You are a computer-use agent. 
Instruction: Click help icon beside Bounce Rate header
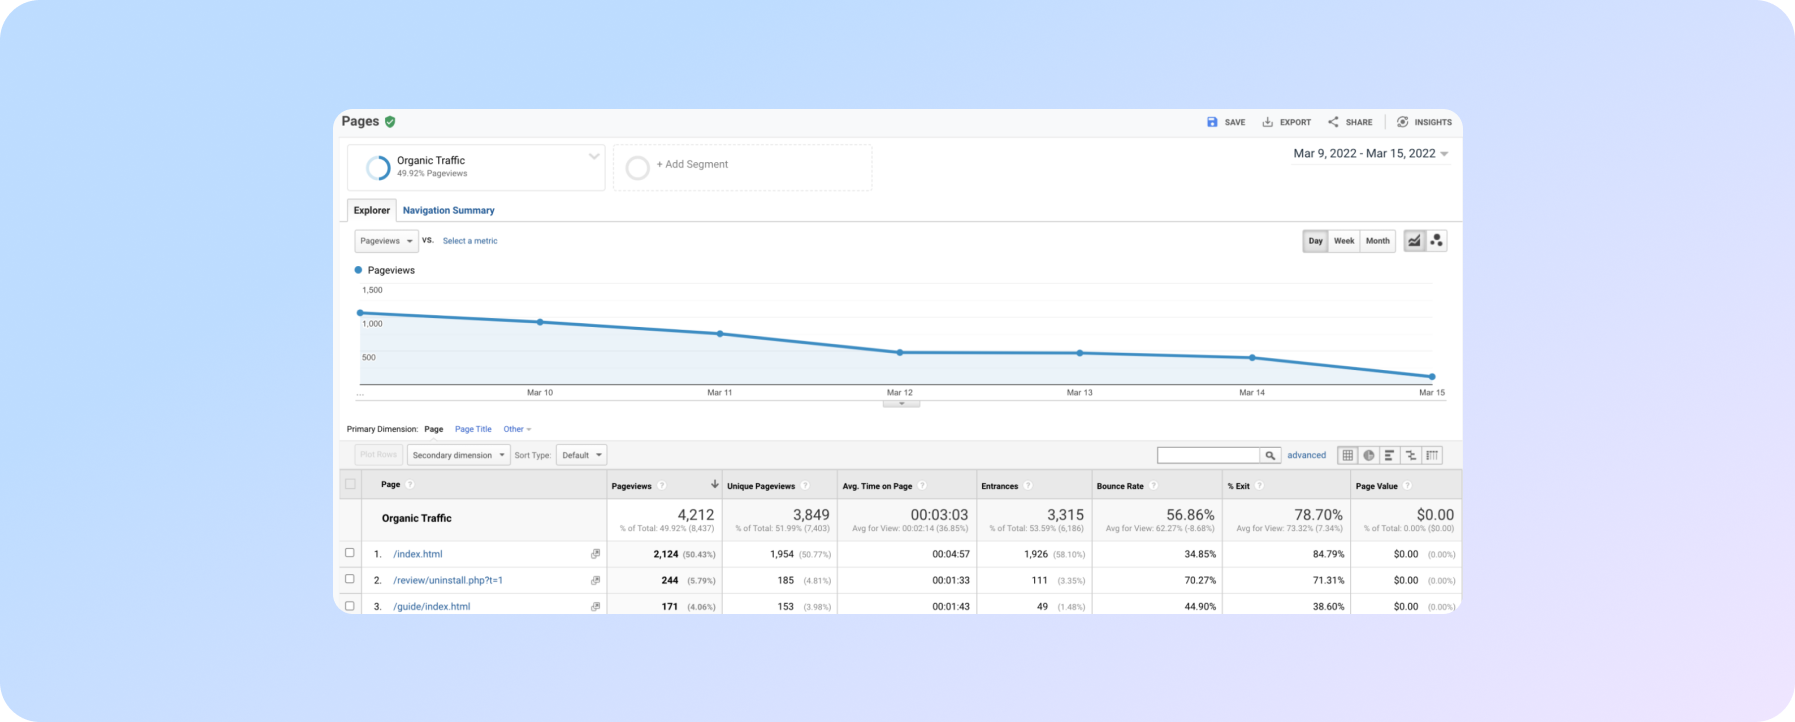1153,486
